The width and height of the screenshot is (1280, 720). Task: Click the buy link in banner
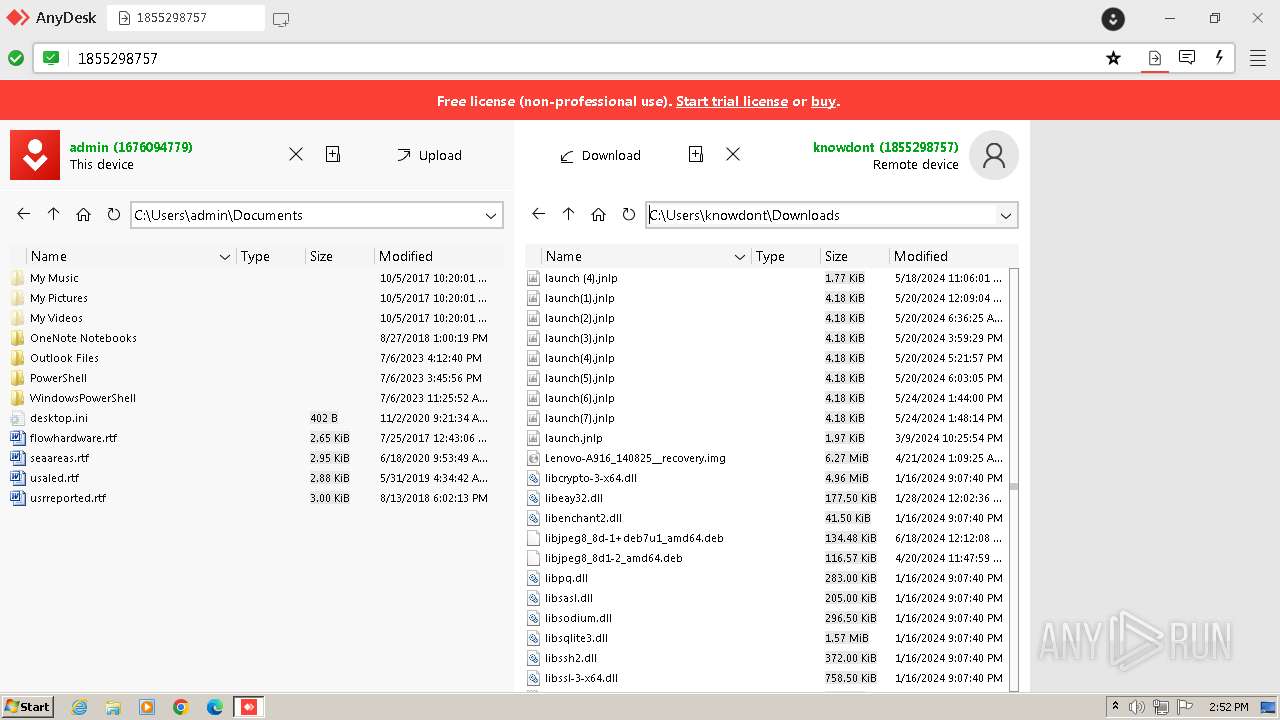click(823, 101)
